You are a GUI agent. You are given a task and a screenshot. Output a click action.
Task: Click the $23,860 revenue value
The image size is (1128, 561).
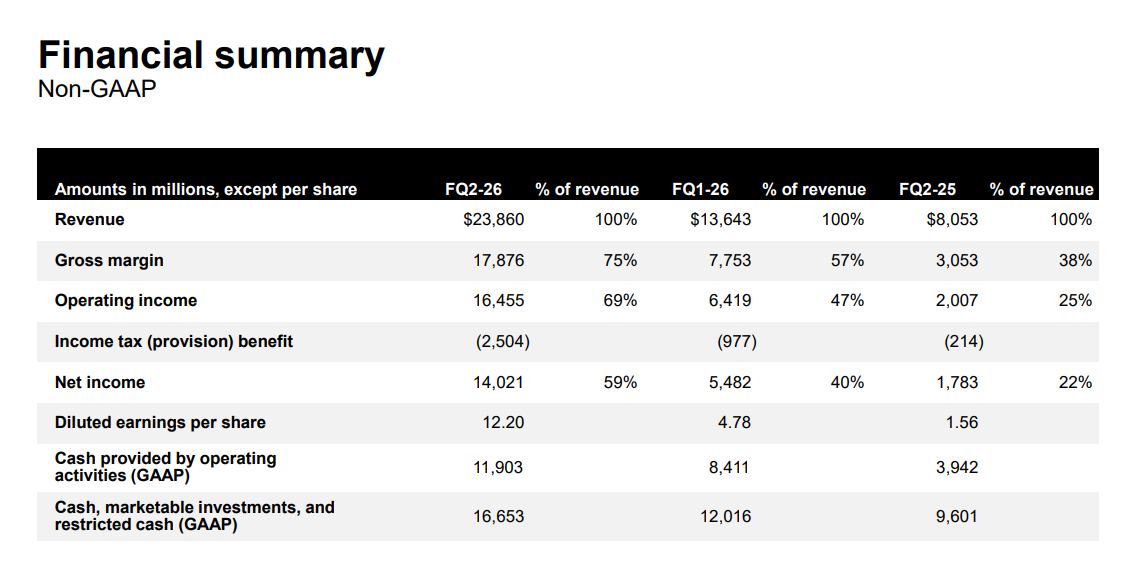pos(494,219)
